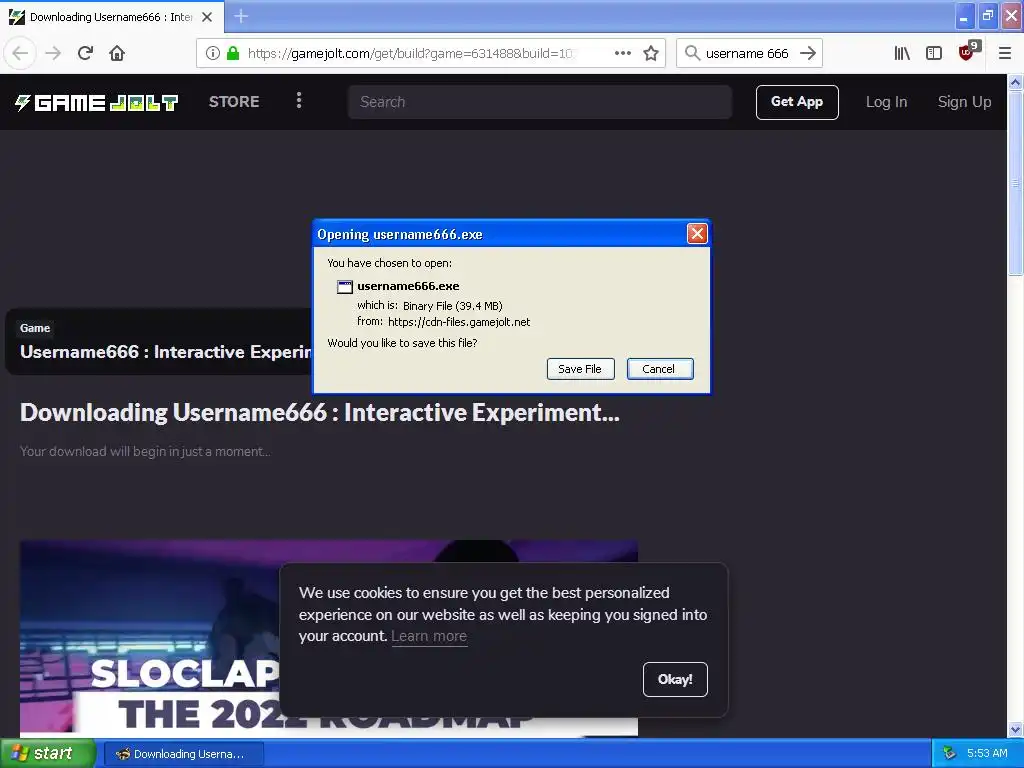Click the vertical scrollbar thumb
The height and width of the screenshot is (768, 1024).
click(1015, 183)
